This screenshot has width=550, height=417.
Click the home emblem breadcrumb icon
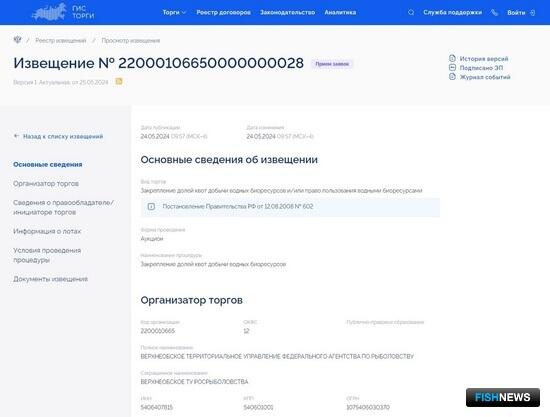(17, 40)
